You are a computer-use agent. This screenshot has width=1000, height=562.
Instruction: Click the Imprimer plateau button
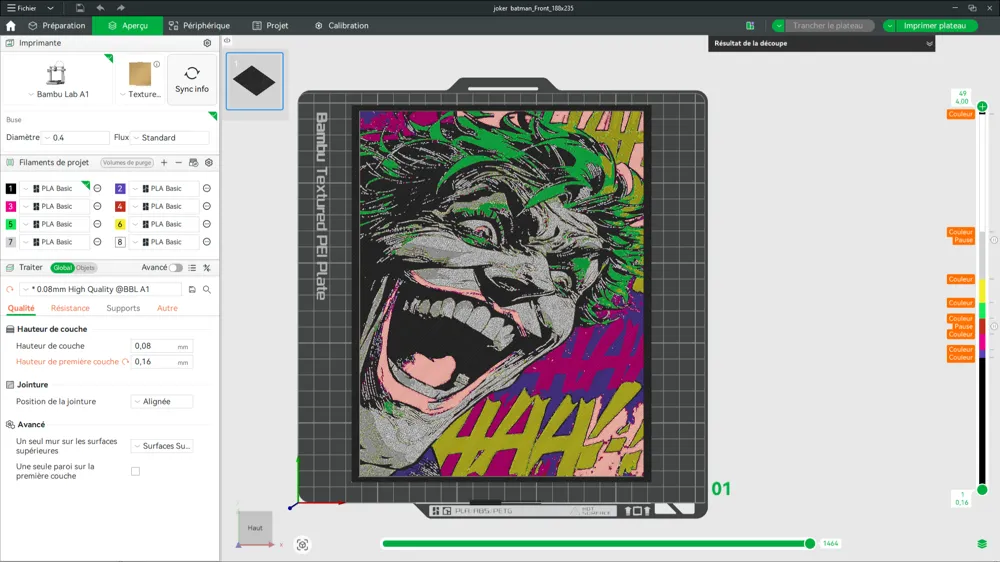pyautogui.click(x=935, y=26)
